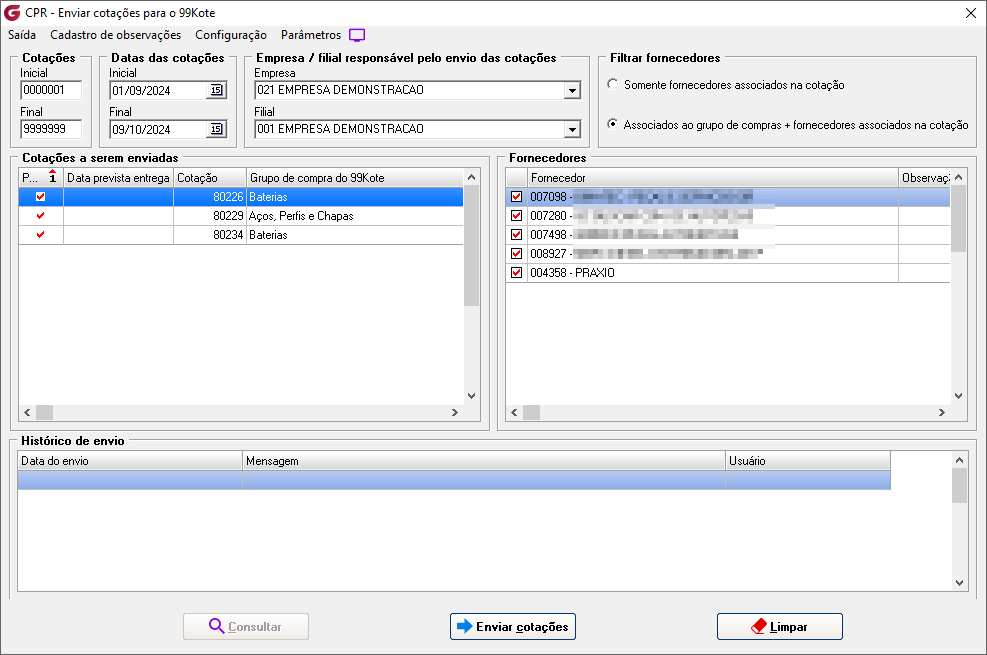The width and height of the screenshot is (987, 655).
Task: Click the Cotações Final field
Action: click(x=51, y=129)
